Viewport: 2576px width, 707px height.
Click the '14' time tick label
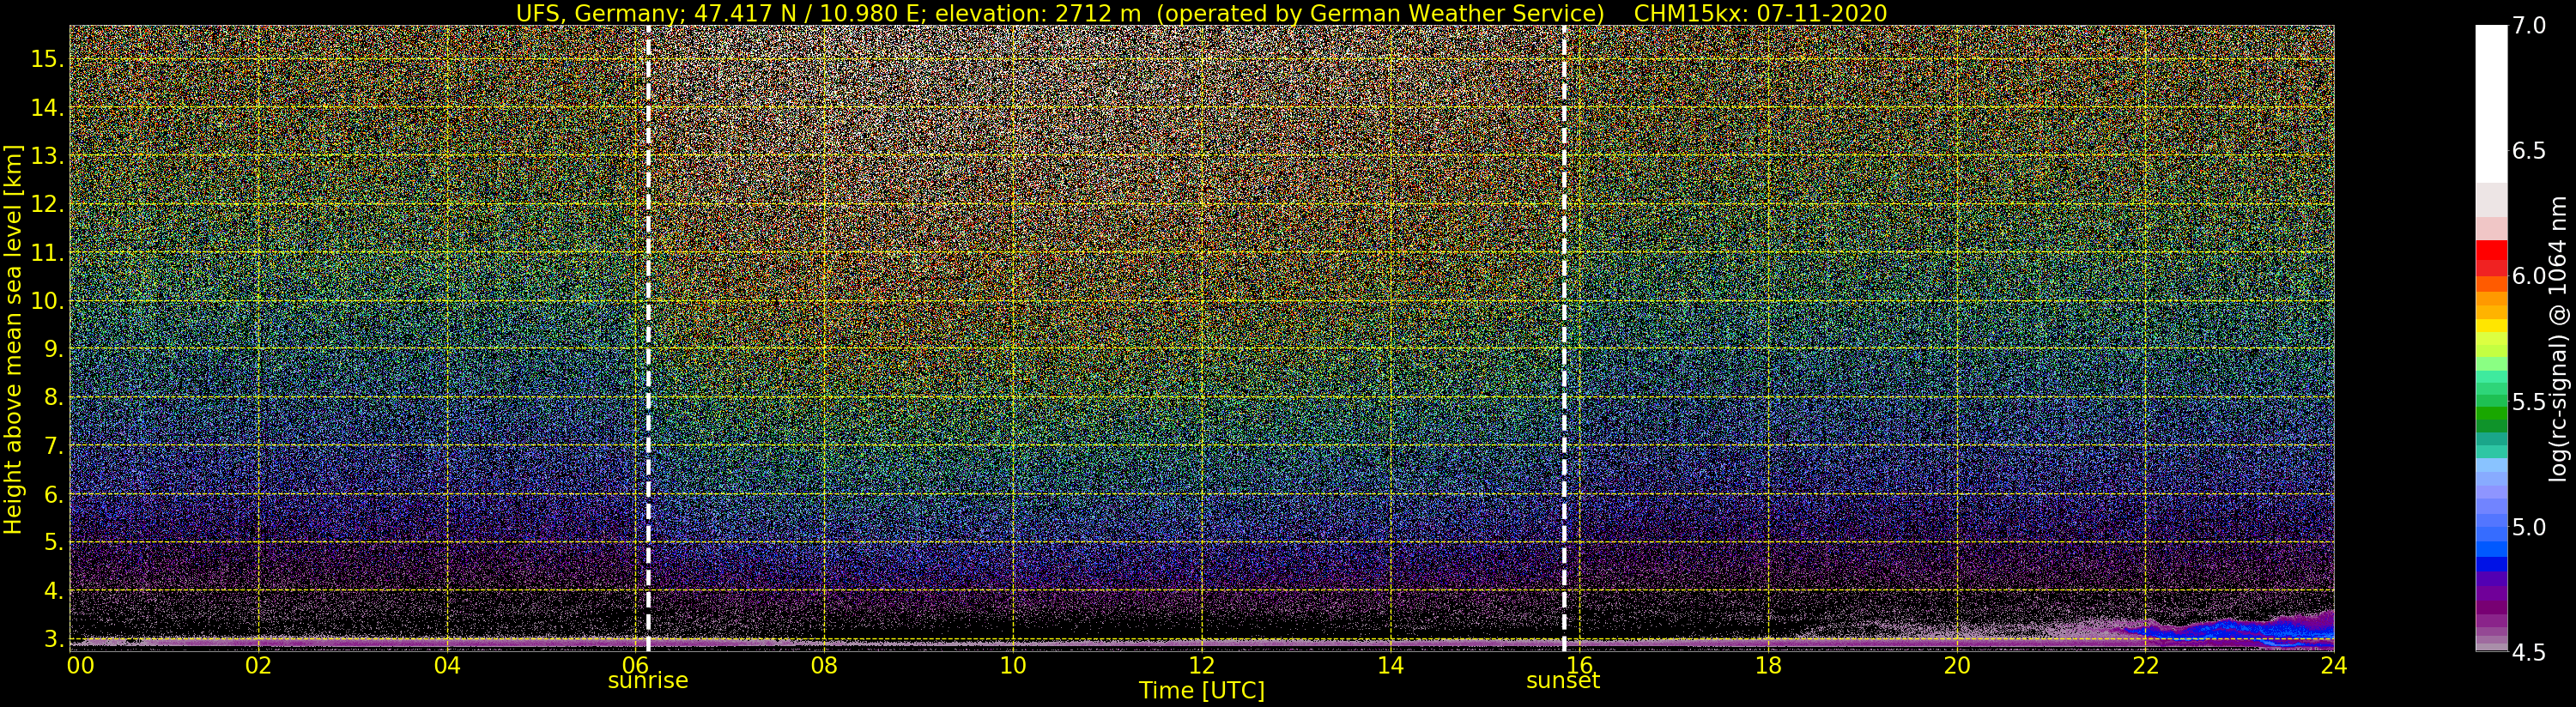1390,665
